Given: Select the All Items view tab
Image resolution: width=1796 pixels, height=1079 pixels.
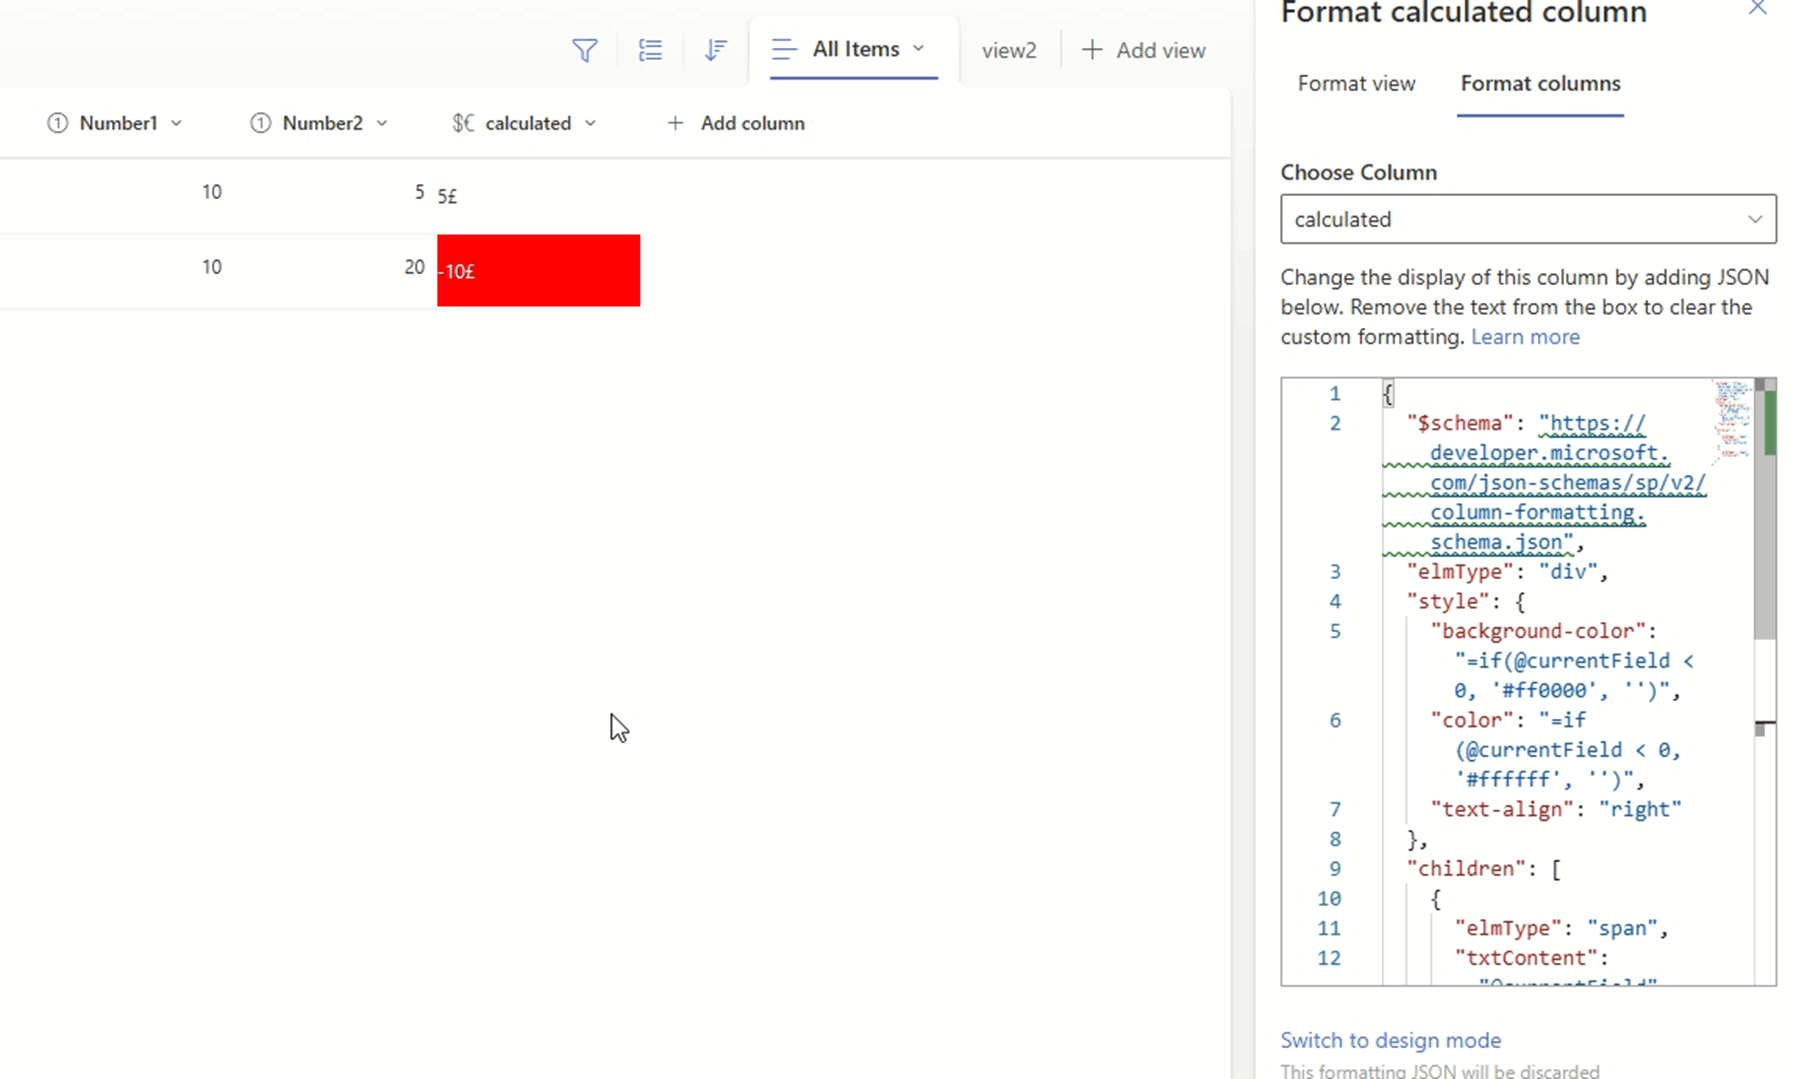Looking at the screenshot, I should tap(854, 49).
